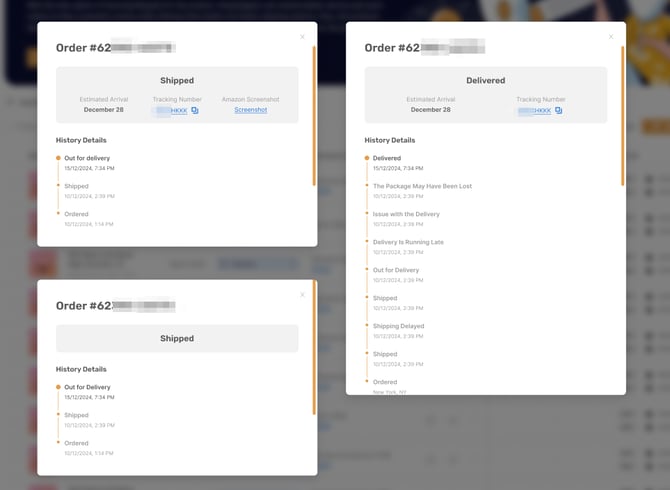Select "Out for delivery" in card with Screenshot link
Image resolution: width=670 pixels, height=490 pixels.
tap(87, 158)
